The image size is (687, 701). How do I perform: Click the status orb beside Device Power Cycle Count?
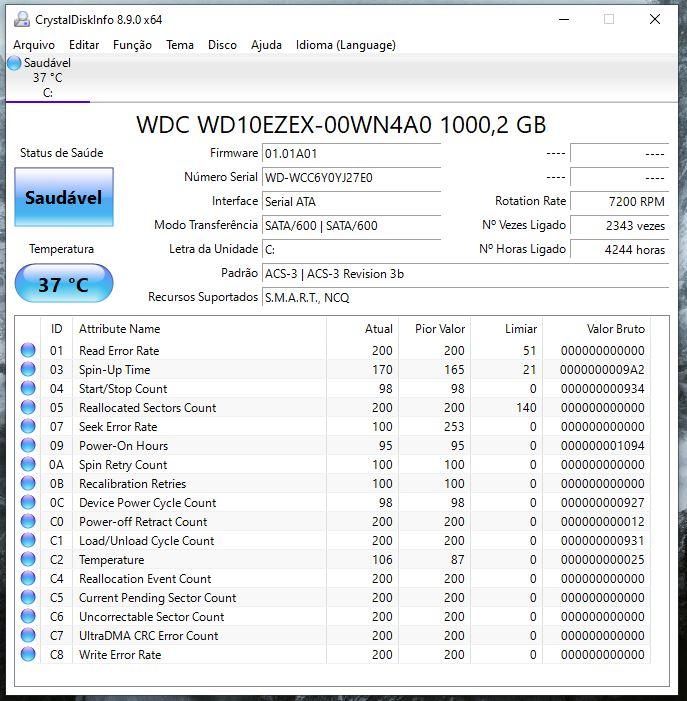coord(28,502)
